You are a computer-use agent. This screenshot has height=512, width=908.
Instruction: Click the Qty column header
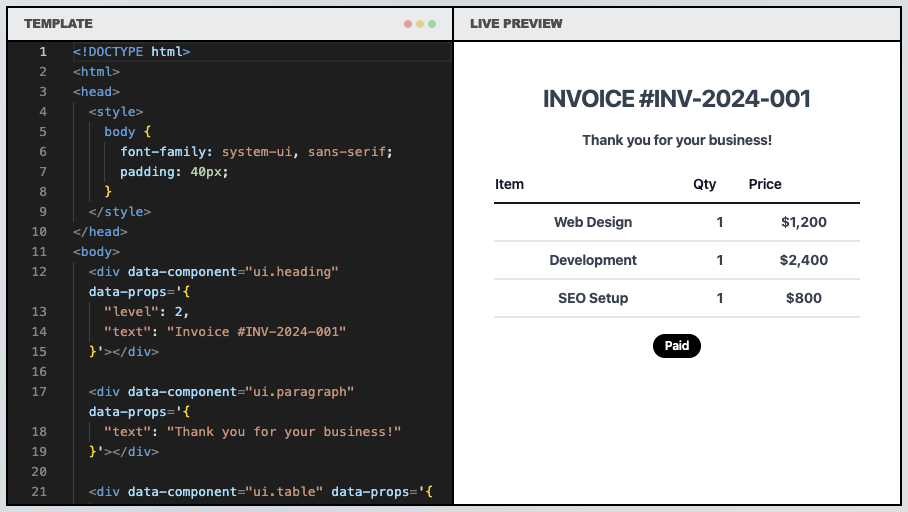pos(704,184)
